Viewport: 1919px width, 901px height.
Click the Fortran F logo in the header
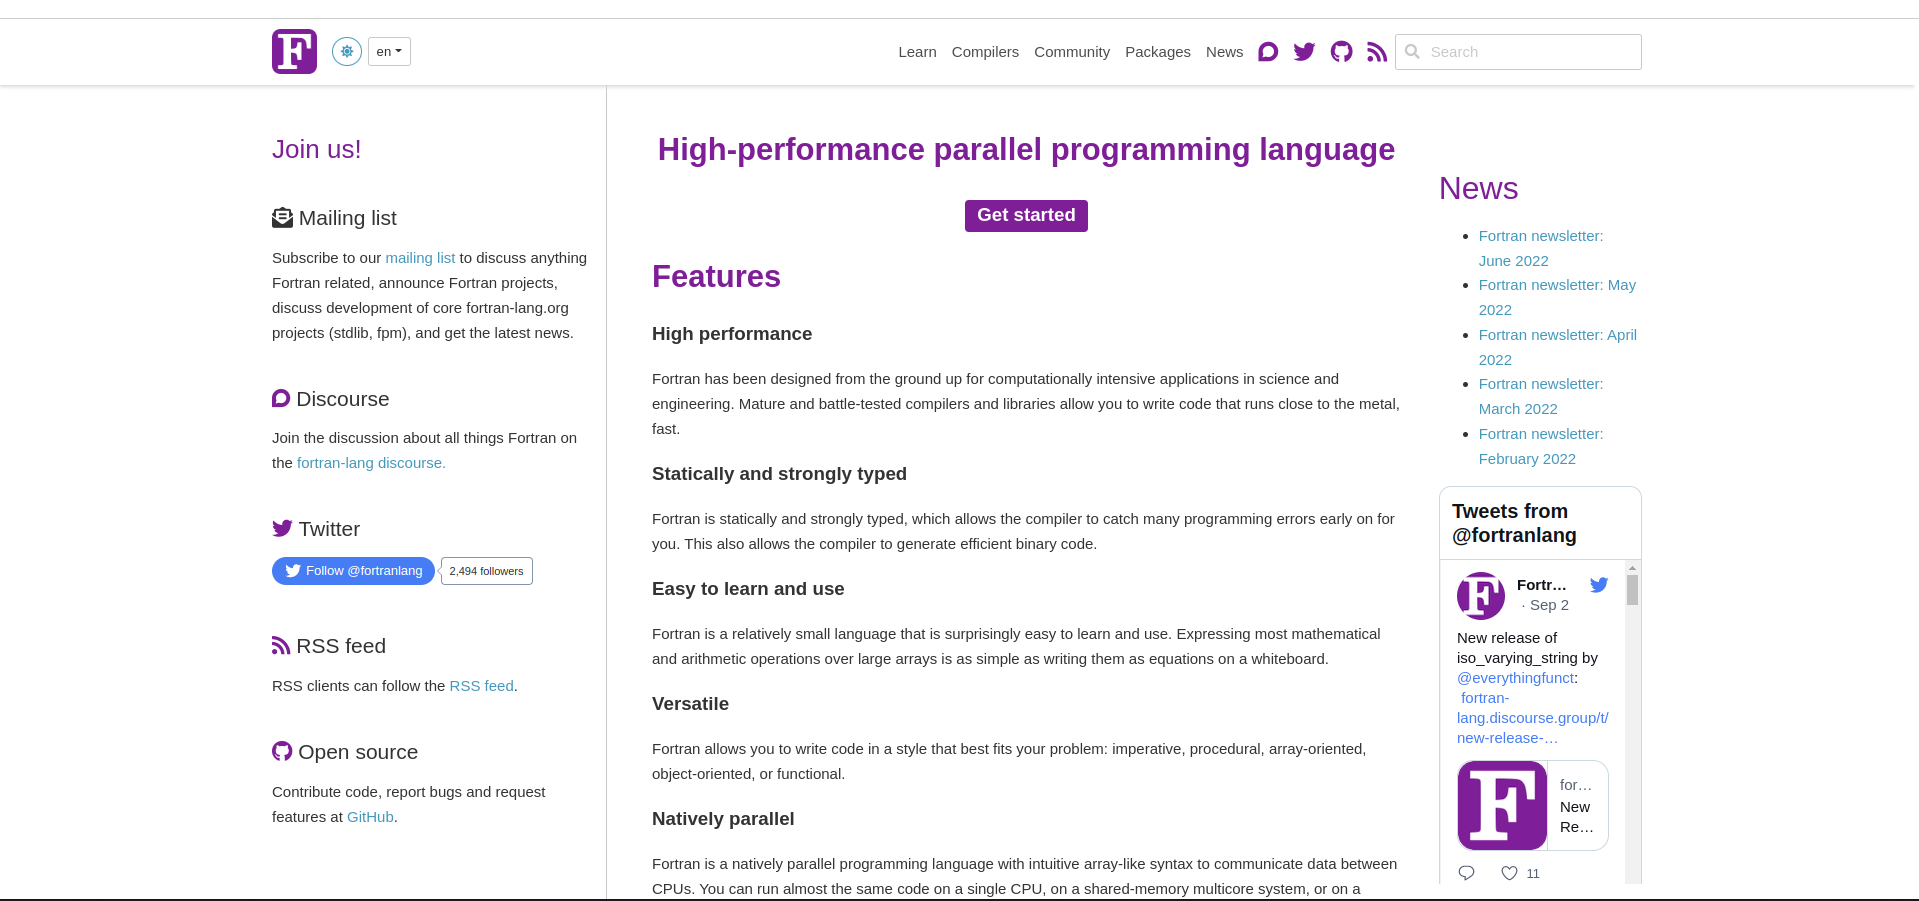294,51
